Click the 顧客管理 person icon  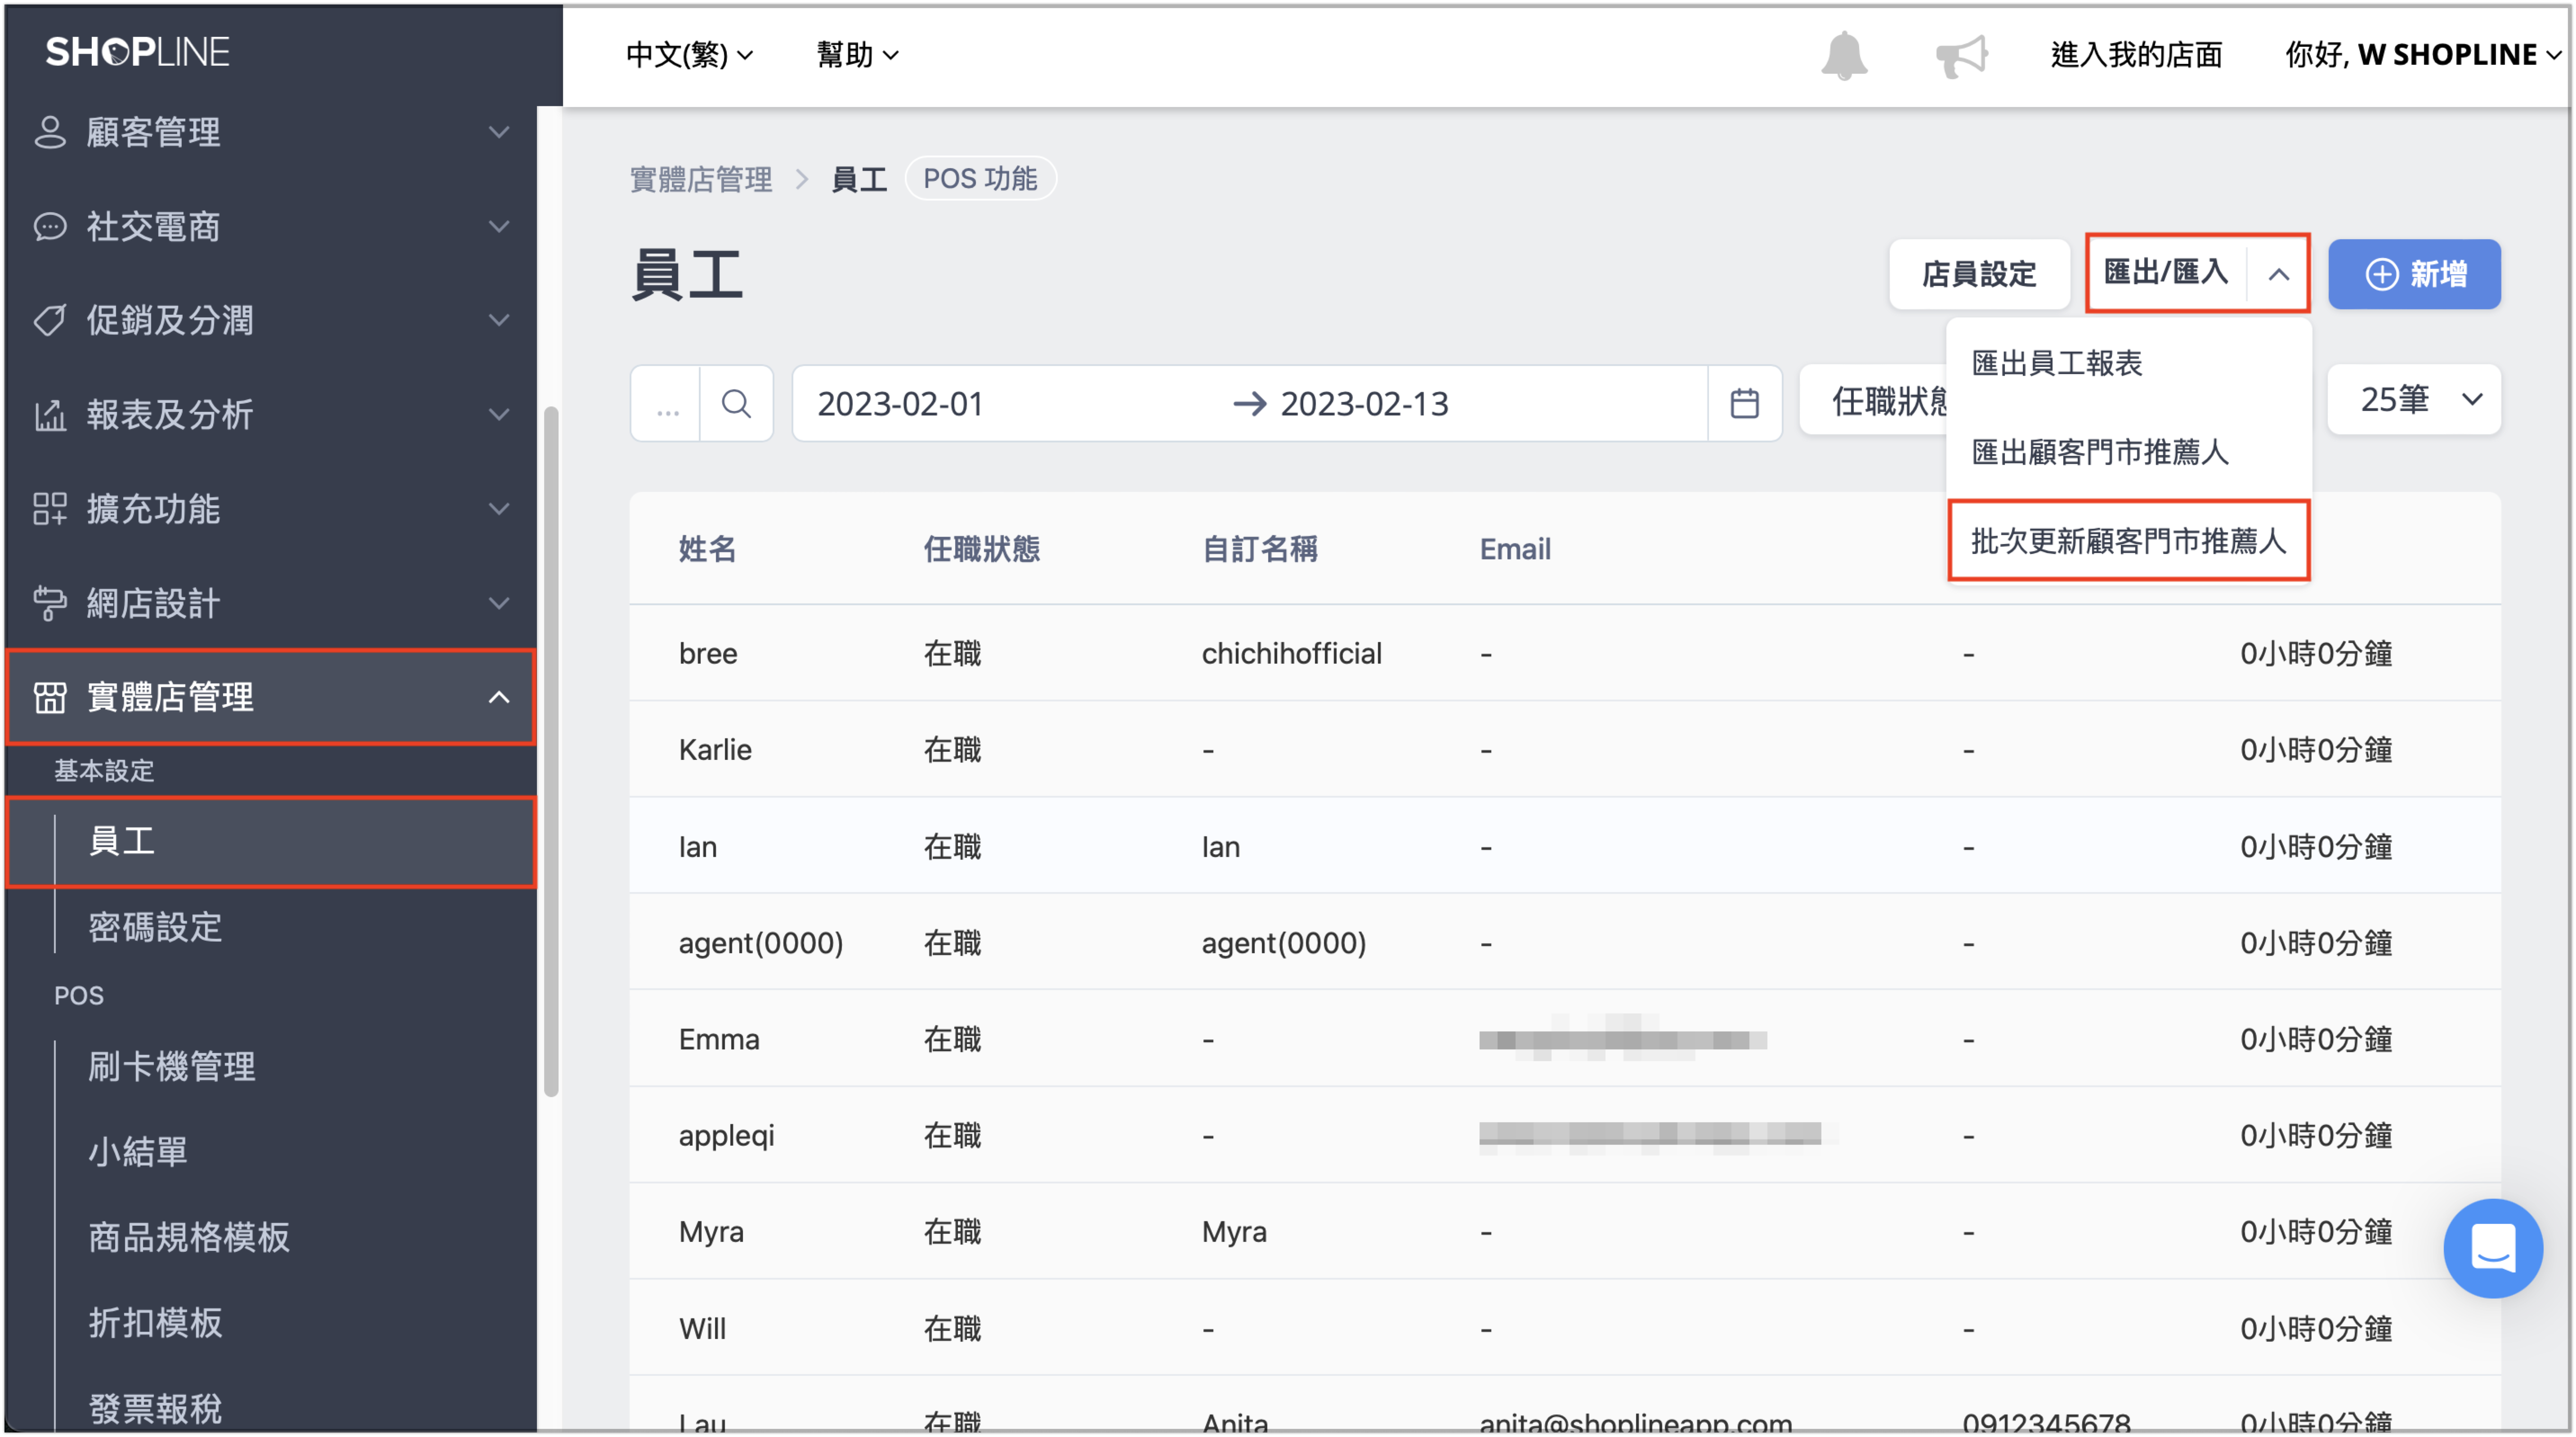click(x=49, y=132)
